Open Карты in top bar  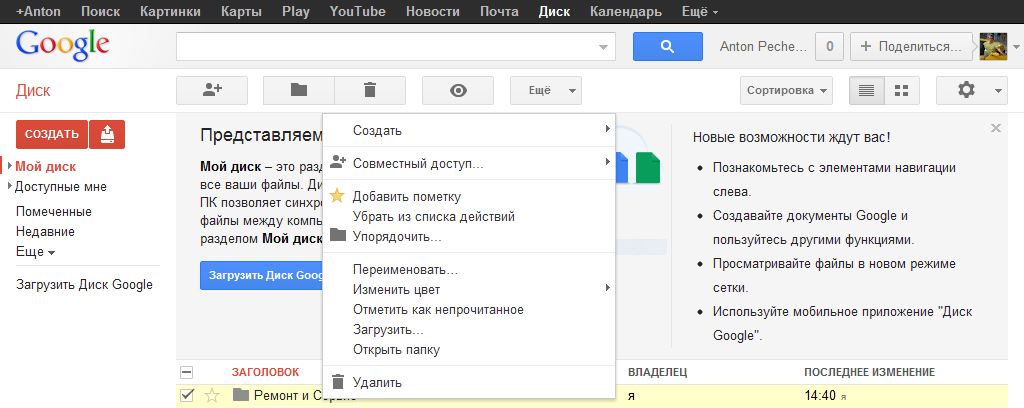pos(242,12)
